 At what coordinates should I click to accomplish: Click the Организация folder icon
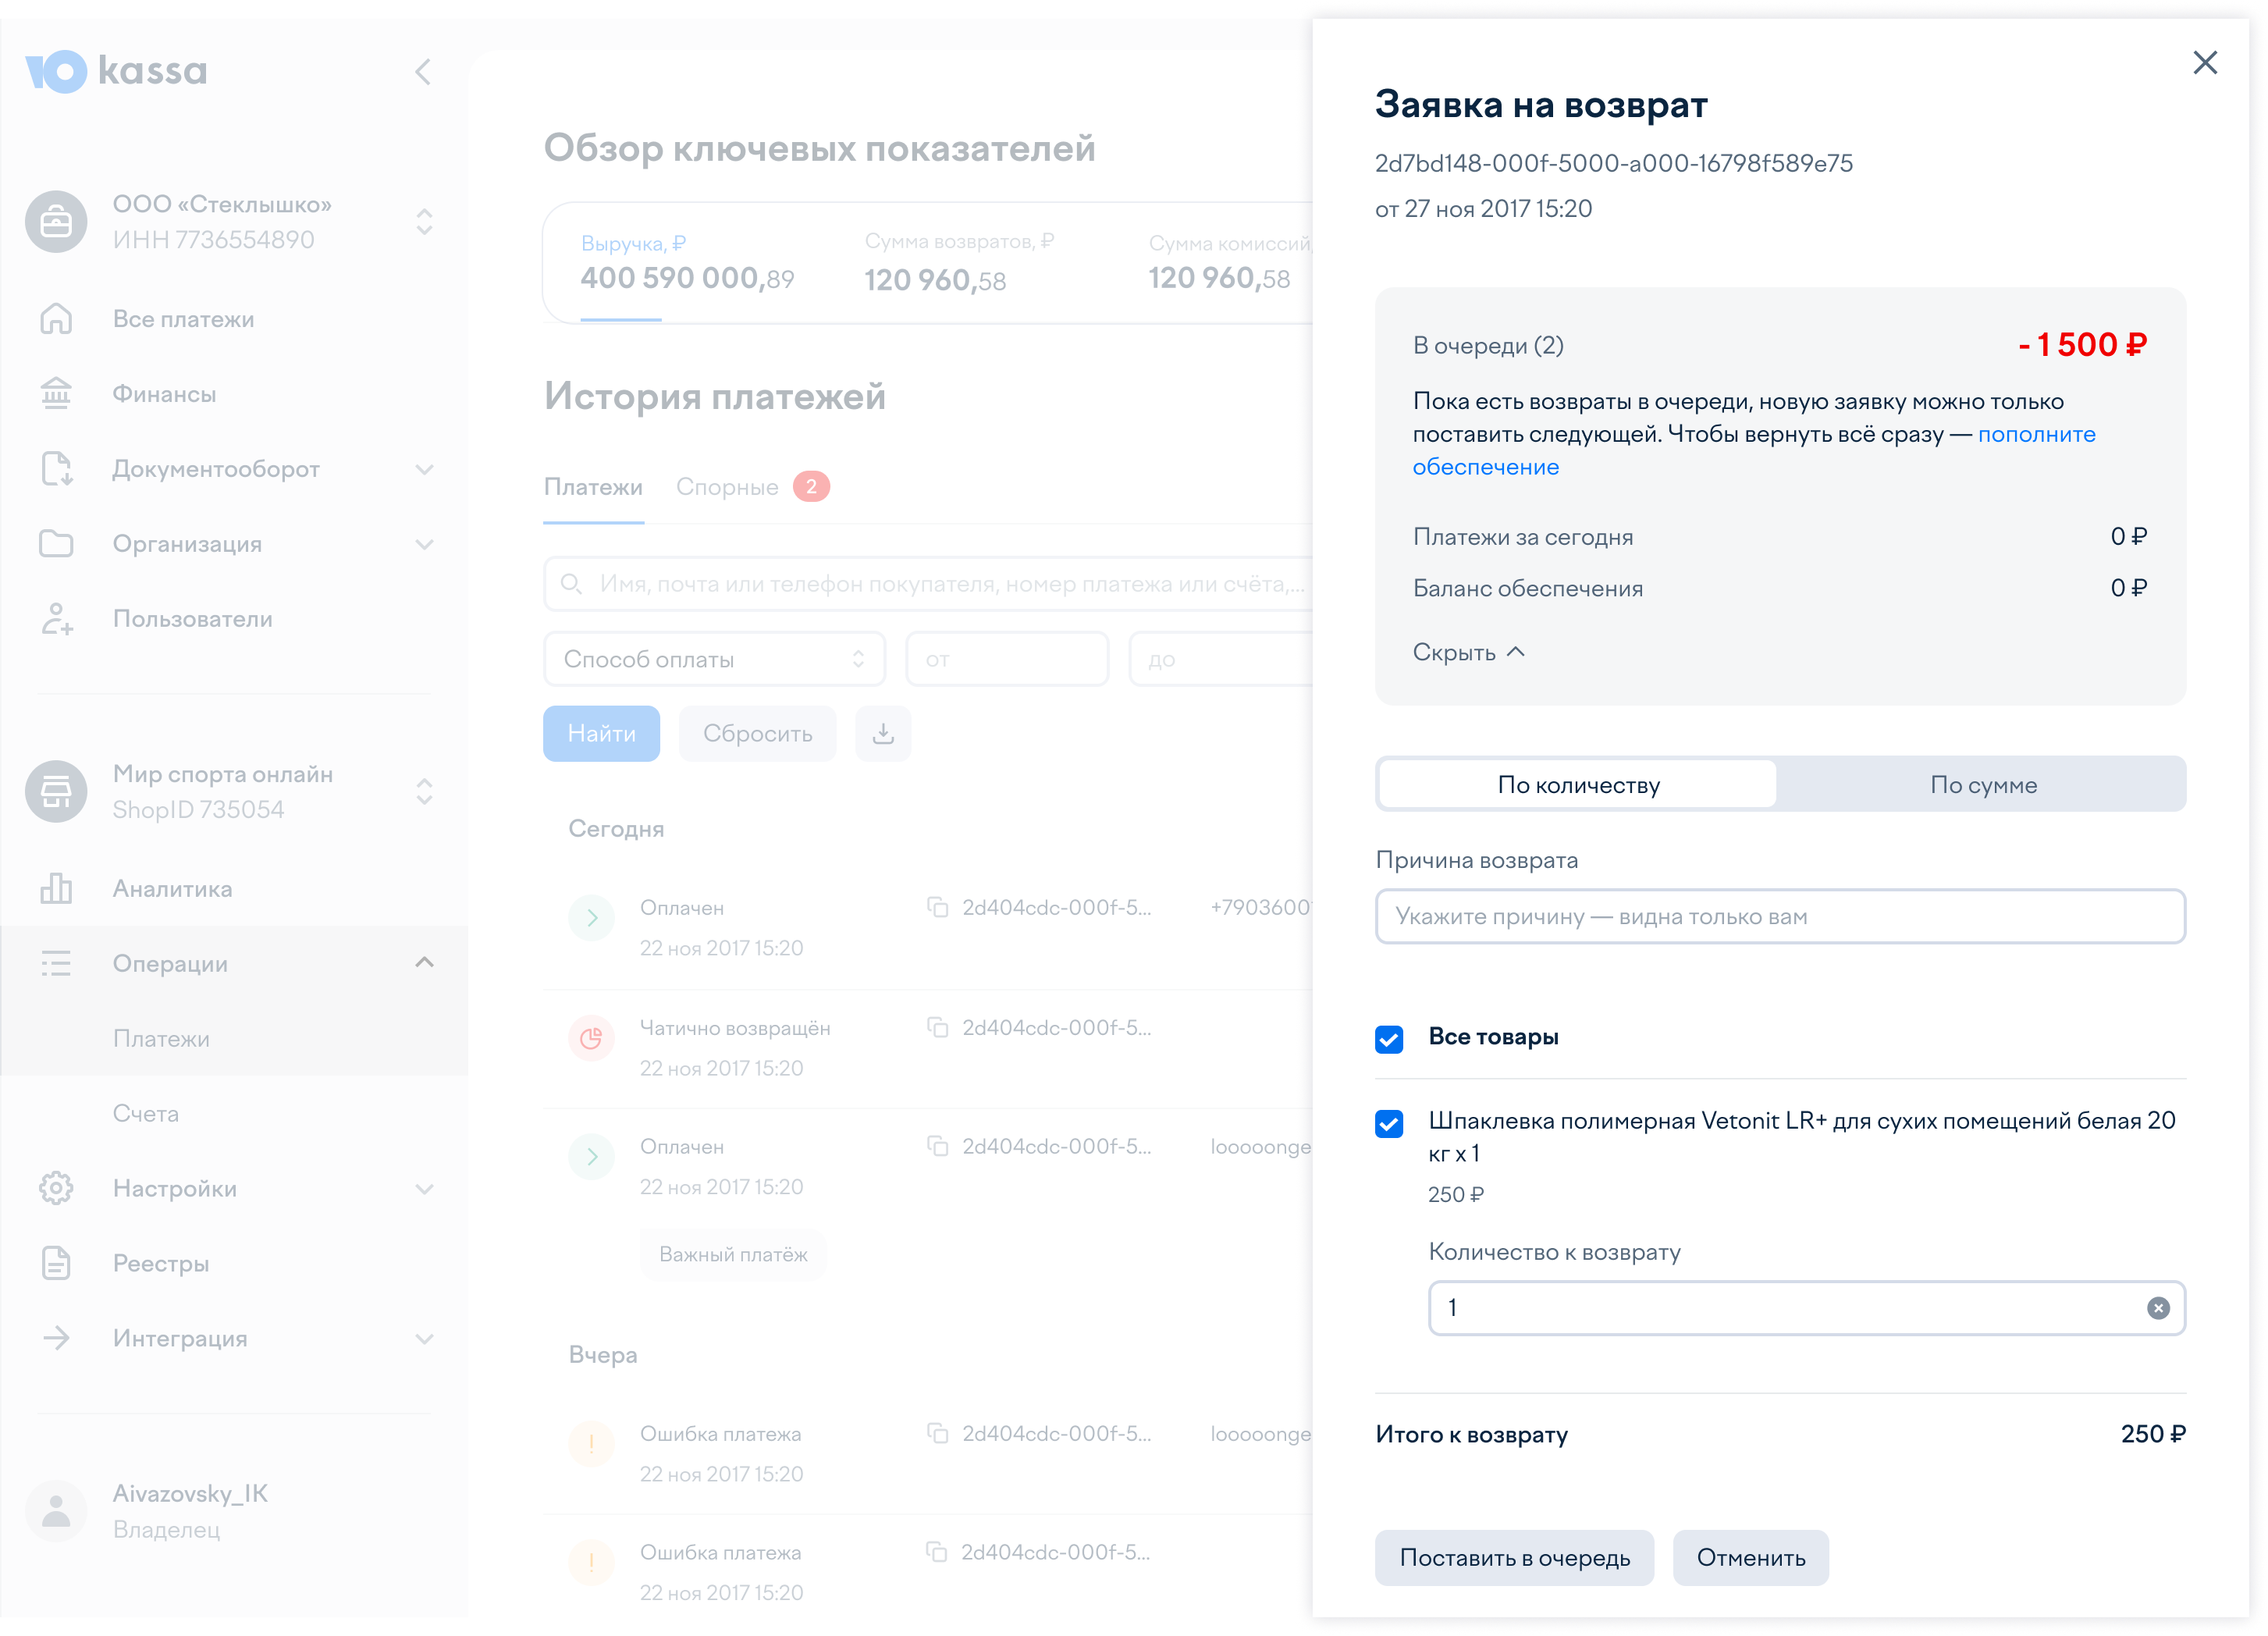[56, 544]
